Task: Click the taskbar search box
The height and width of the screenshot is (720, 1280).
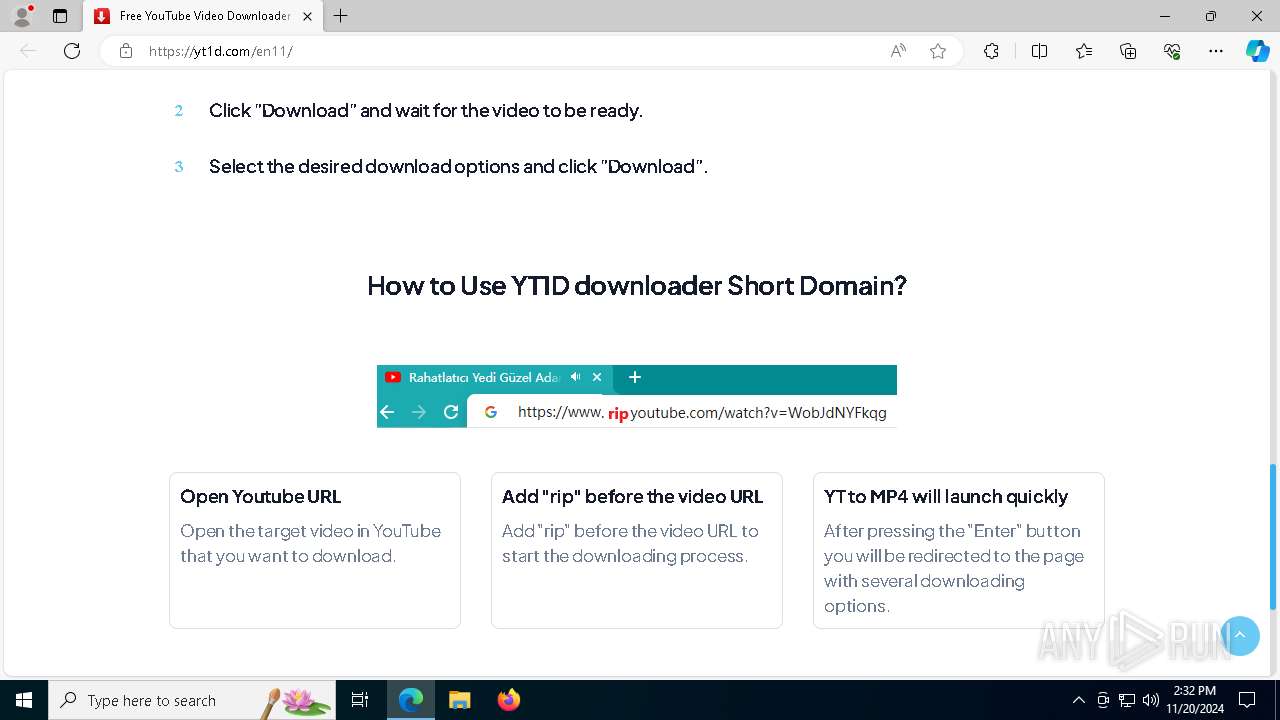Action: click(x=192, y=700)
